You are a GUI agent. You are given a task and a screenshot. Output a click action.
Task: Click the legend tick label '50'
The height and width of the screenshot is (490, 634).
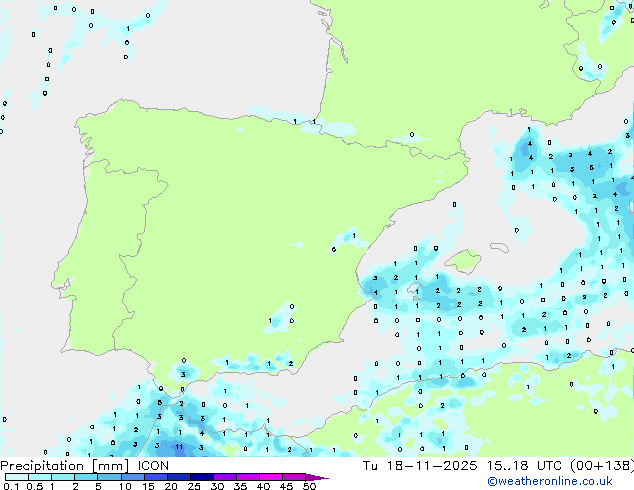[x=309, y=486]
